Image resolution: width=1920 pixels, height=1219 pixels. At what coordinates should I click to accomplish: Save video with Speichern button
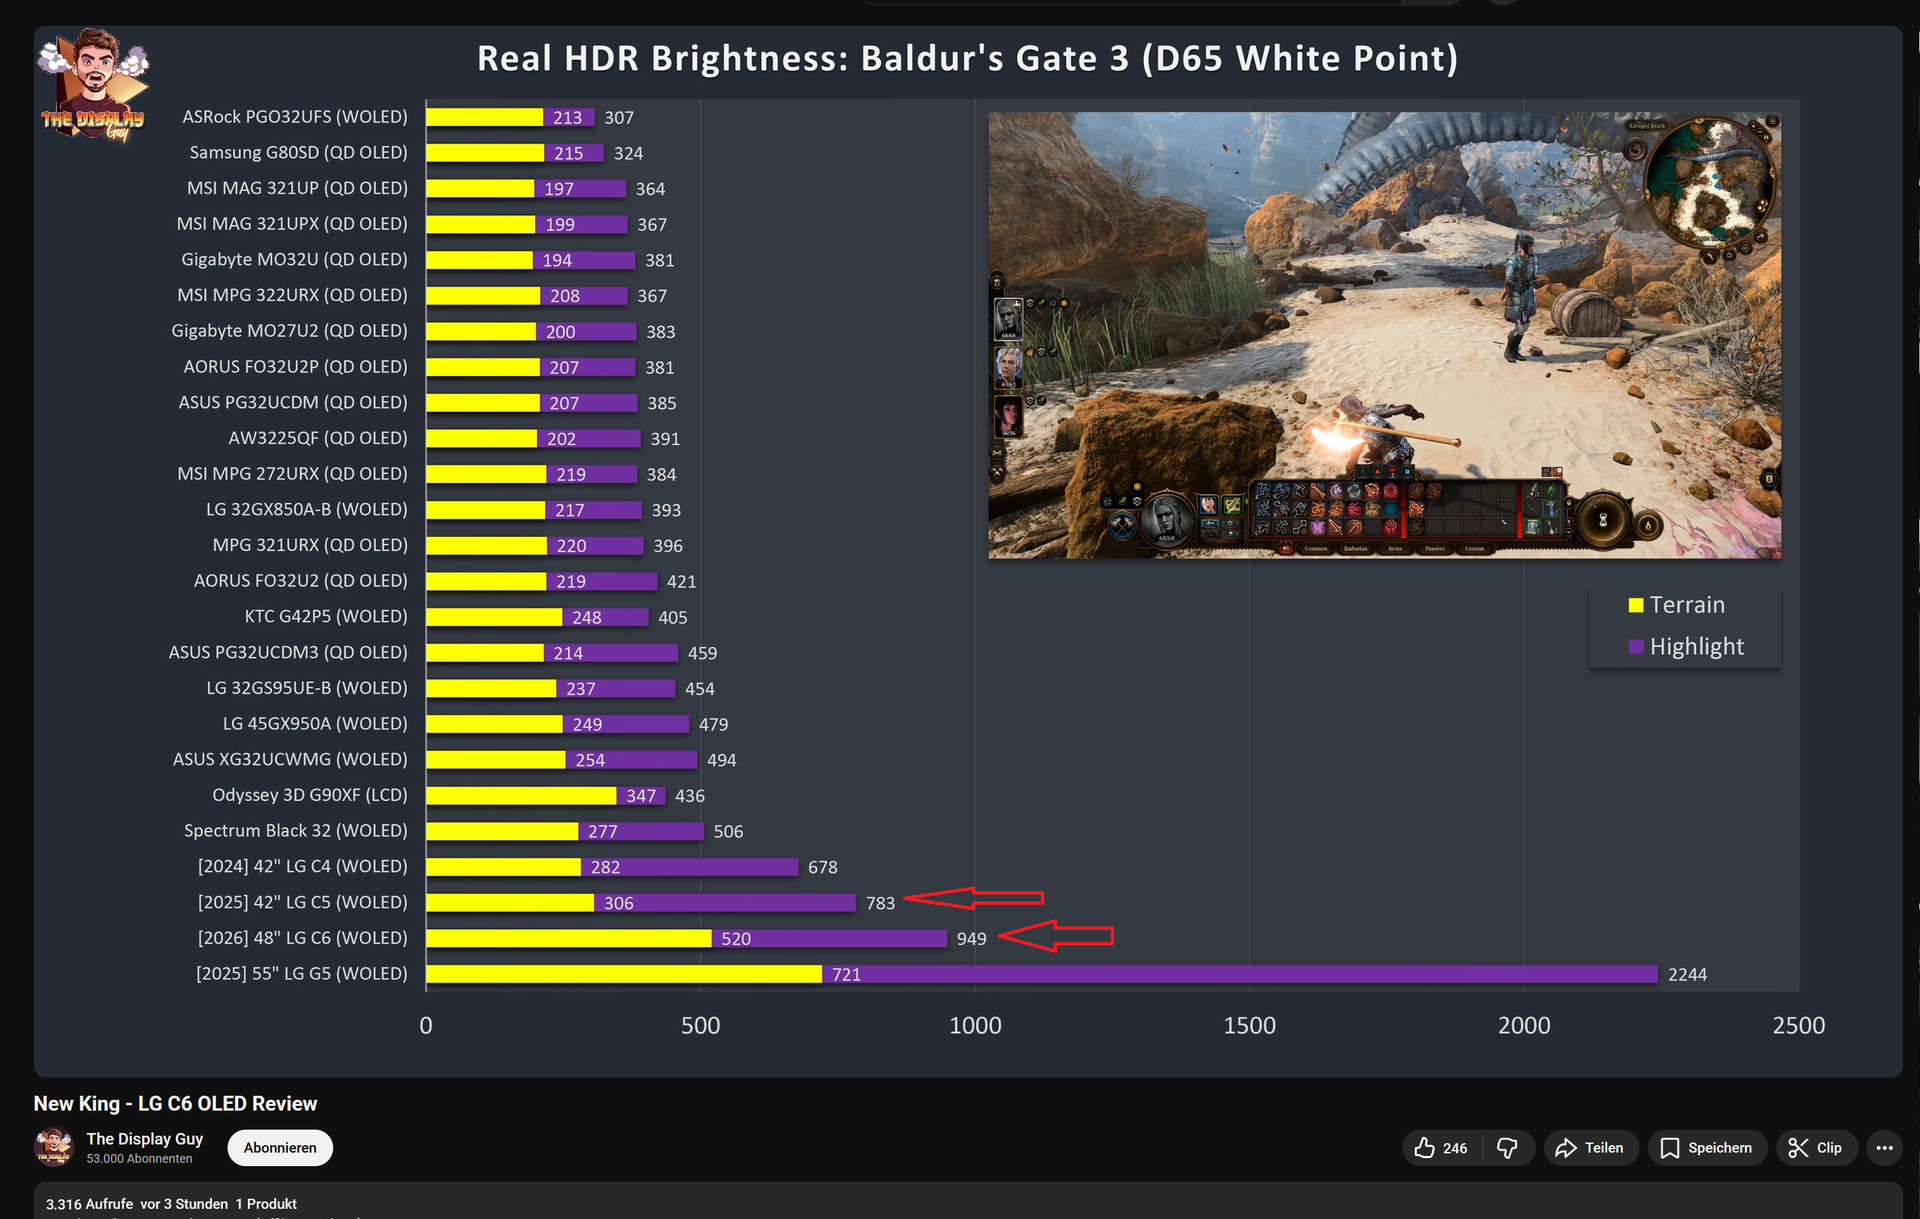pyautogui.click(x=1706, y=1148)
